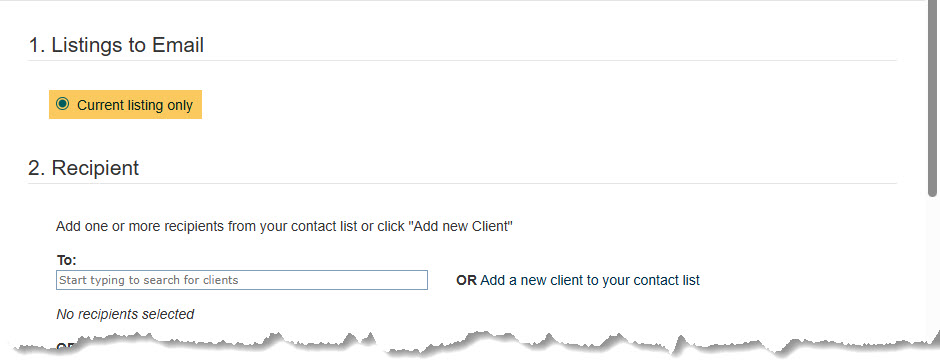The image size is (940, 360).
Task: Click the '1. Listings to Email' heading
Action: pyautogui.click(x=116, y=46)
